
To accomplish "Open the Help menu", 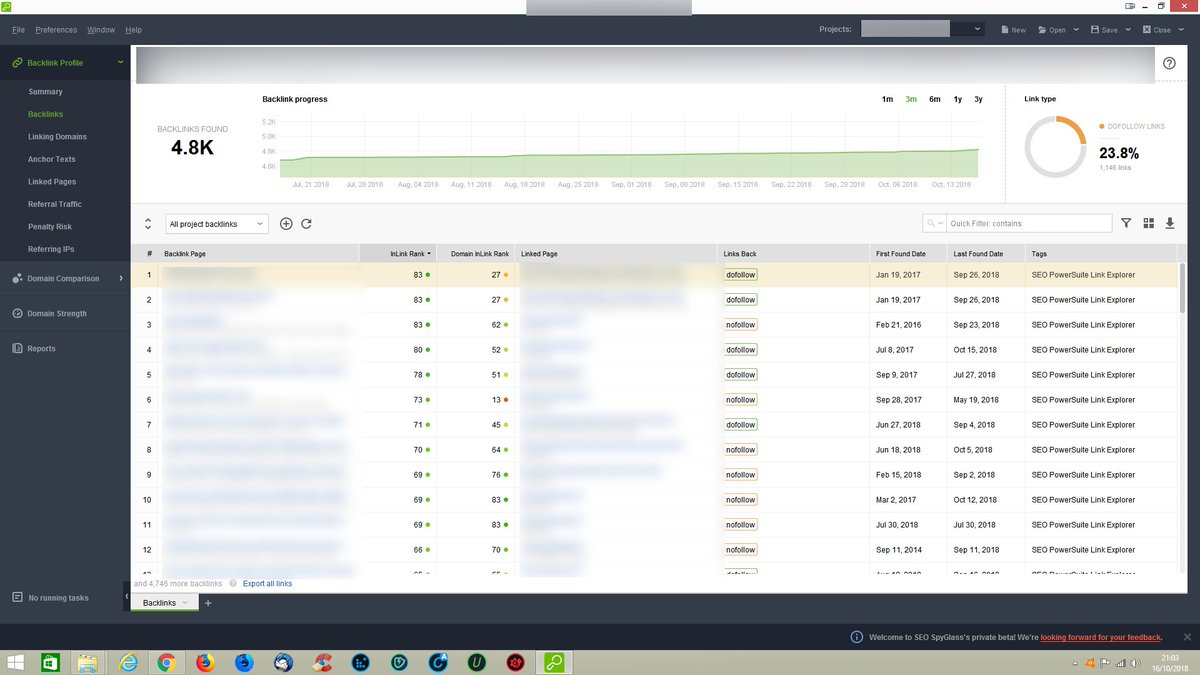I will pos(133,30).
